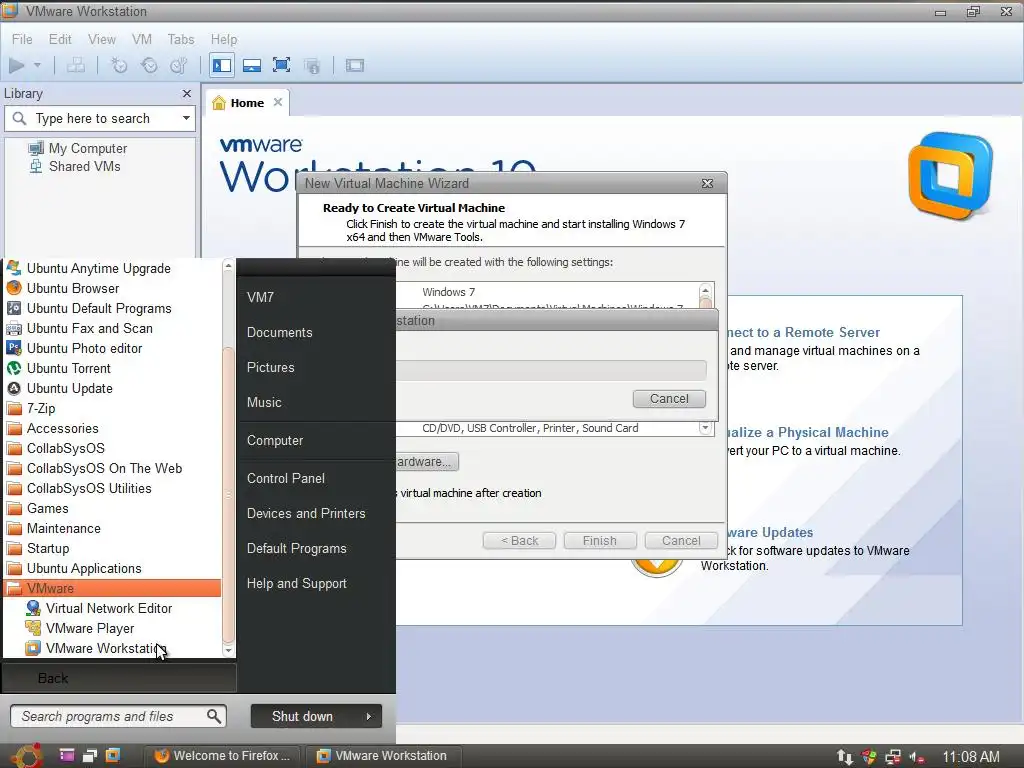The height and width of the screenshot is (768, 1024).
Task: Open Devices and Printers
Action: 306,513
